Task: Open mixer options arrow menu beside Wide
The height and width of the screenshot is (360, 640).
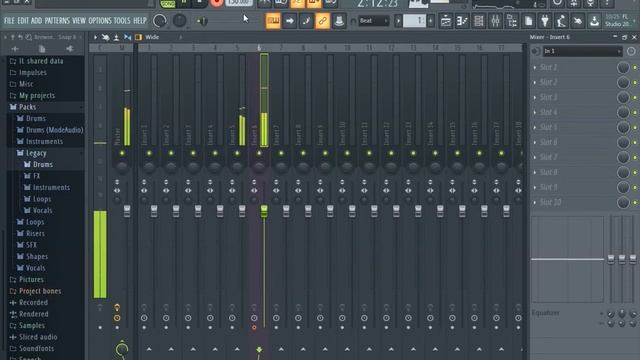Action: click(95, 37)
